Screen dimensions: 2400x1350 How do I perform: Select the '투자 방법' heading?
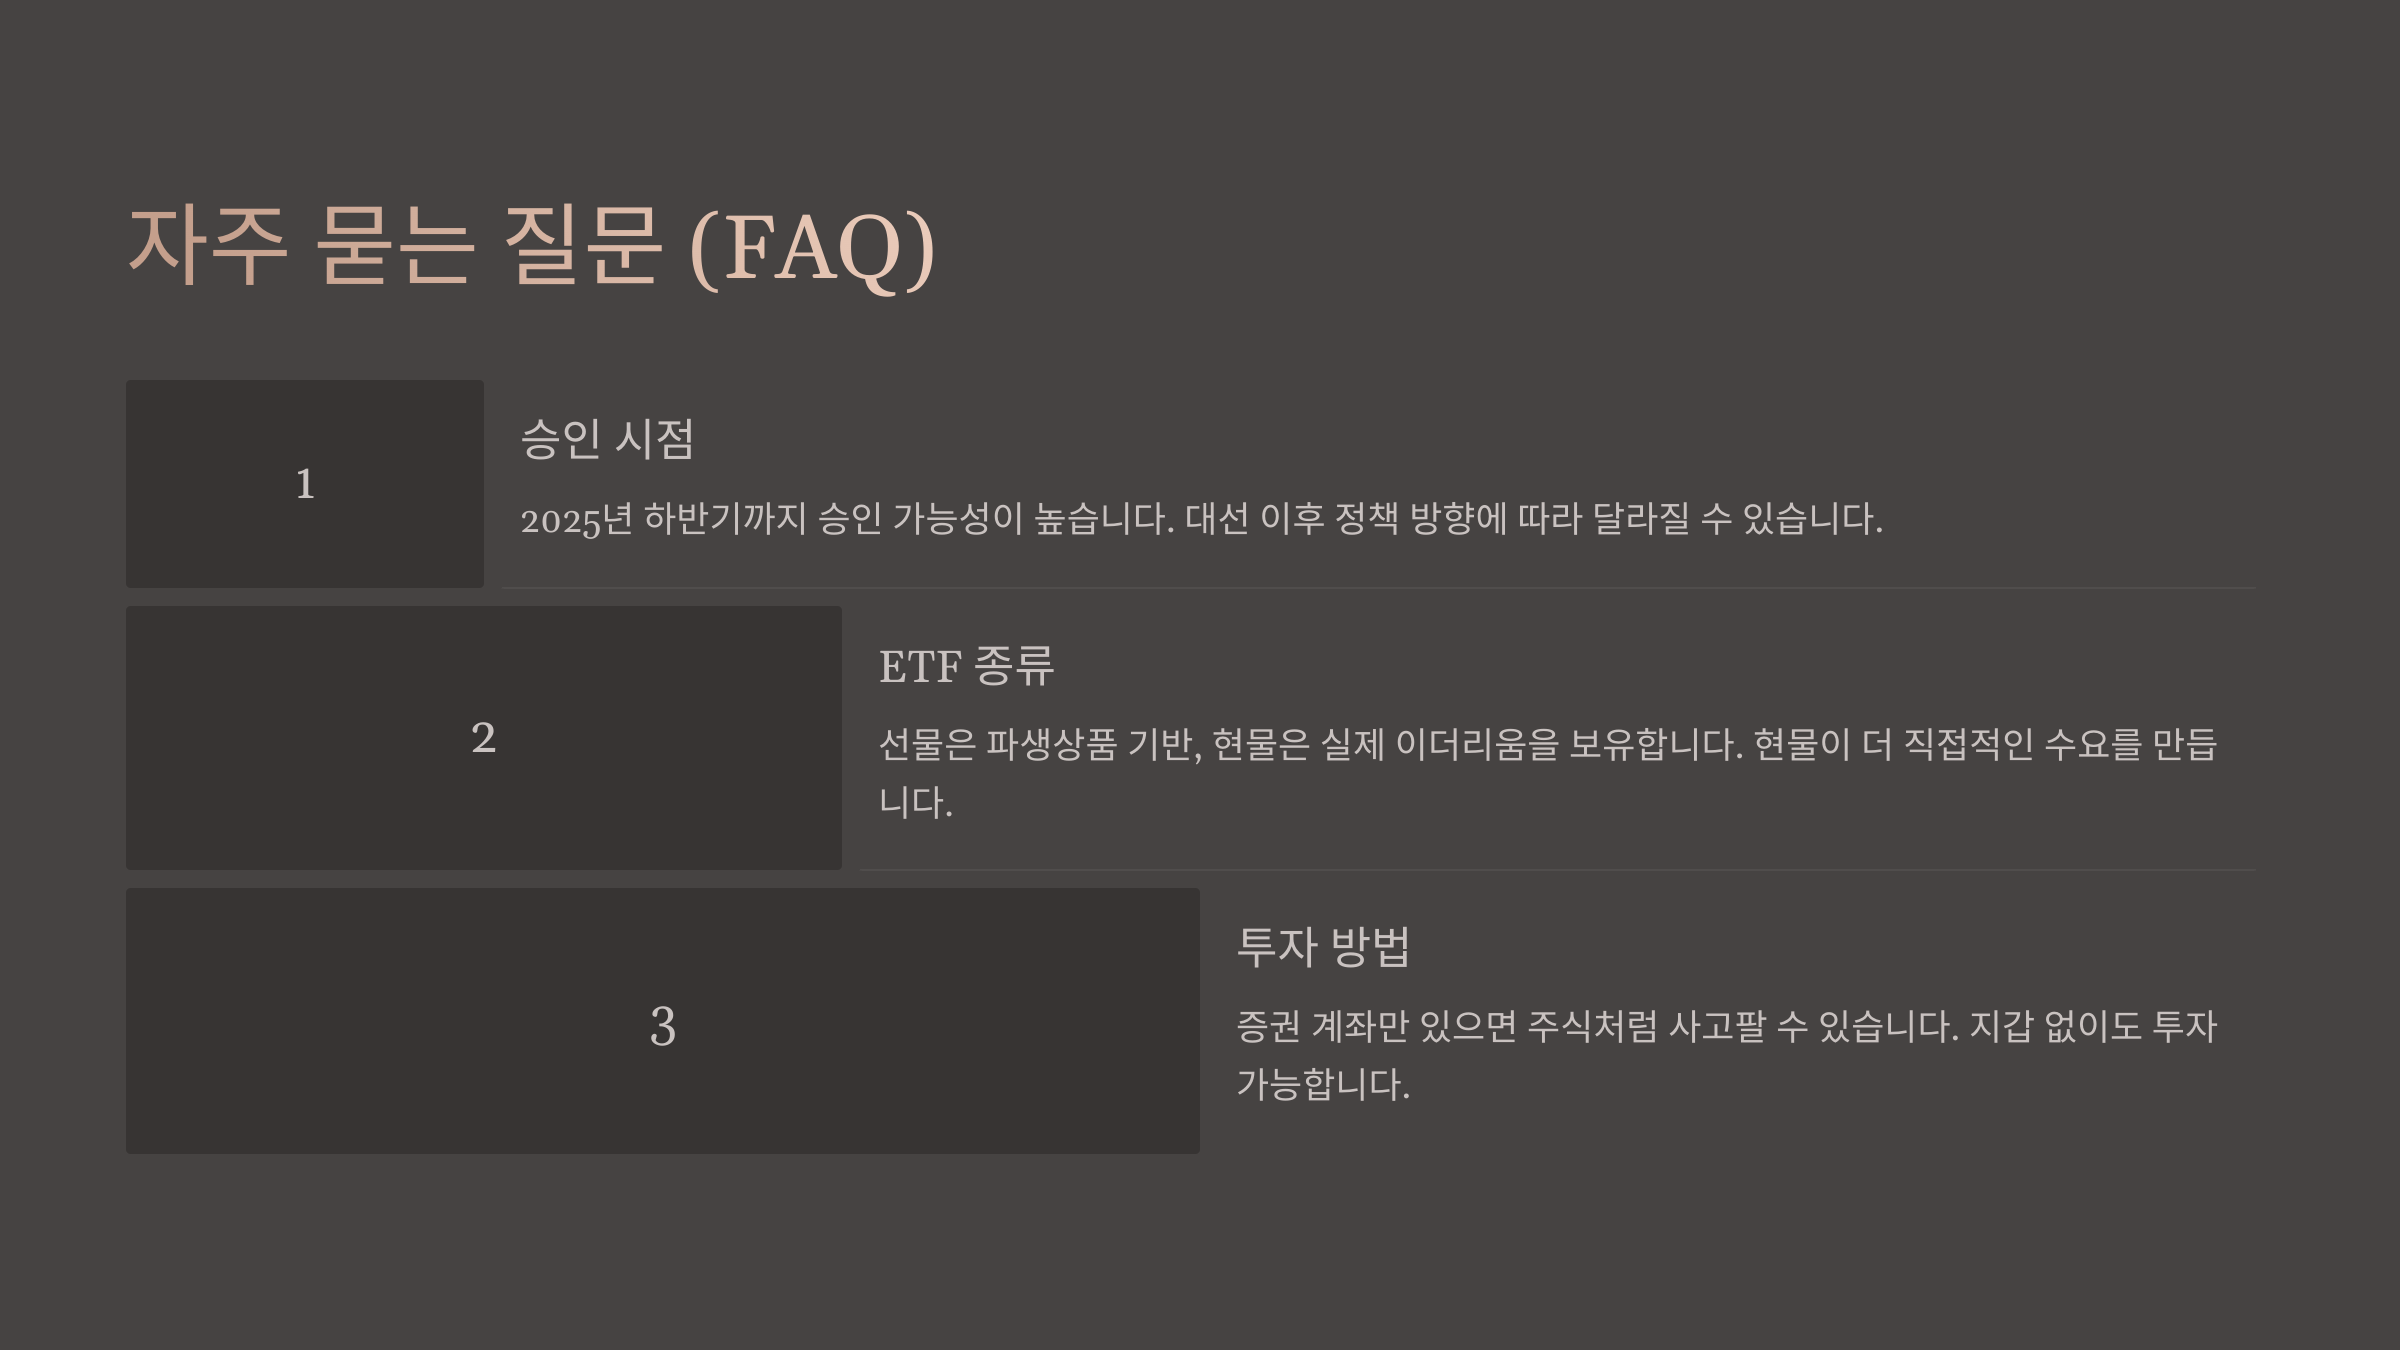point(1323,947)
